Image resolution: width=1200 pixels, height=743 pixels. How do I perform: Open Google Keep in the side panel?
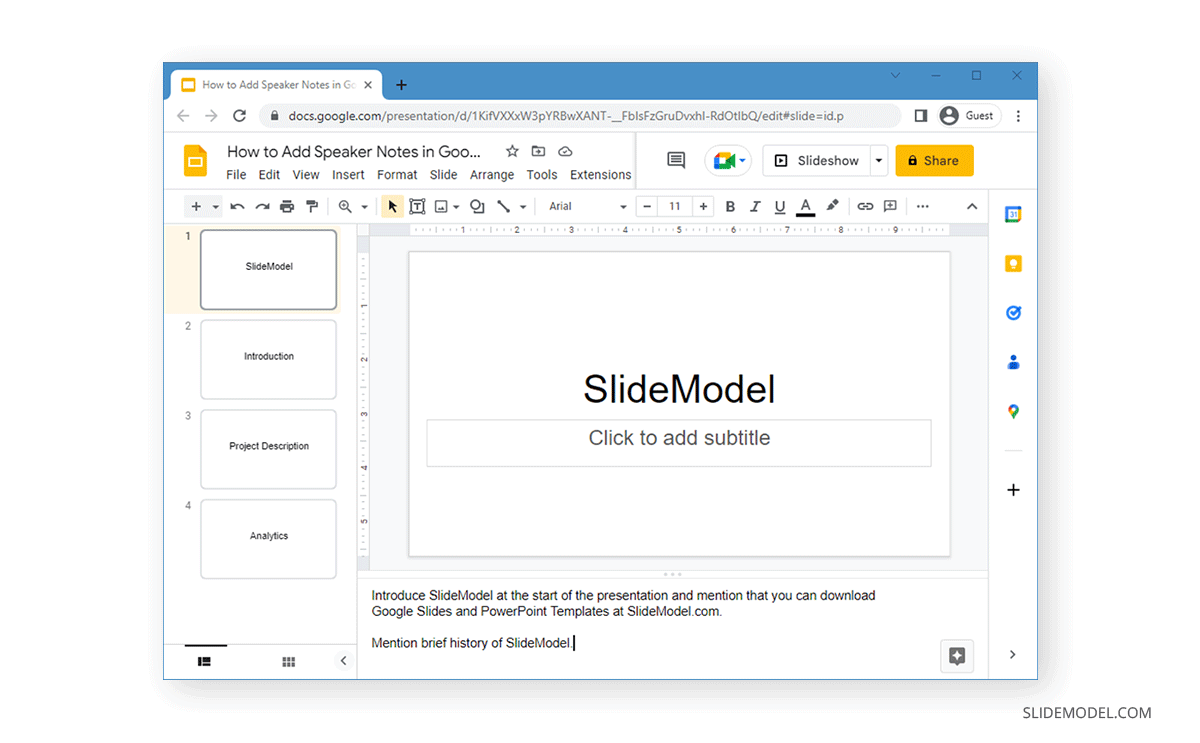coord(1013,263)
